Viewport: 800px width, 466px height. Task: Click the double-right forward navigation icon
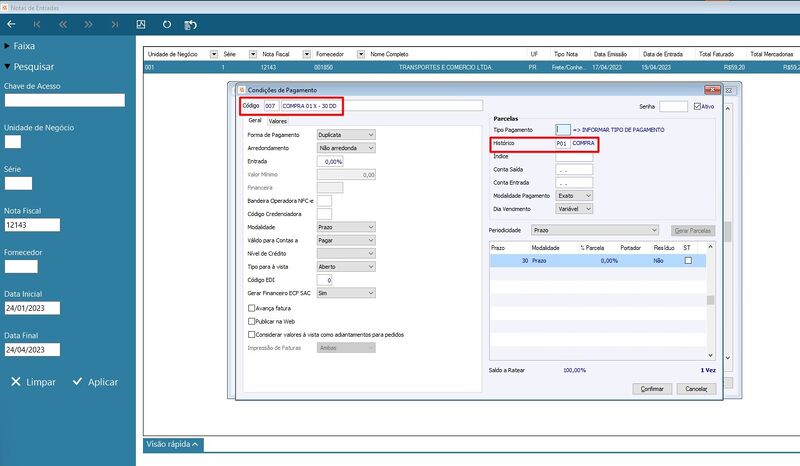point(88,24)
